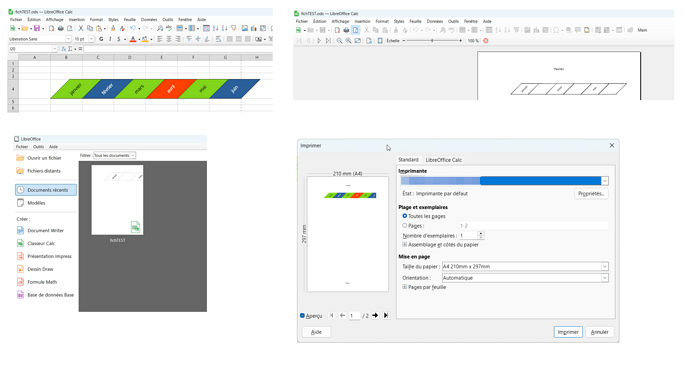Expand the Pages par feuille section
The height and width of the screenshot is (379, 690).
404,287
